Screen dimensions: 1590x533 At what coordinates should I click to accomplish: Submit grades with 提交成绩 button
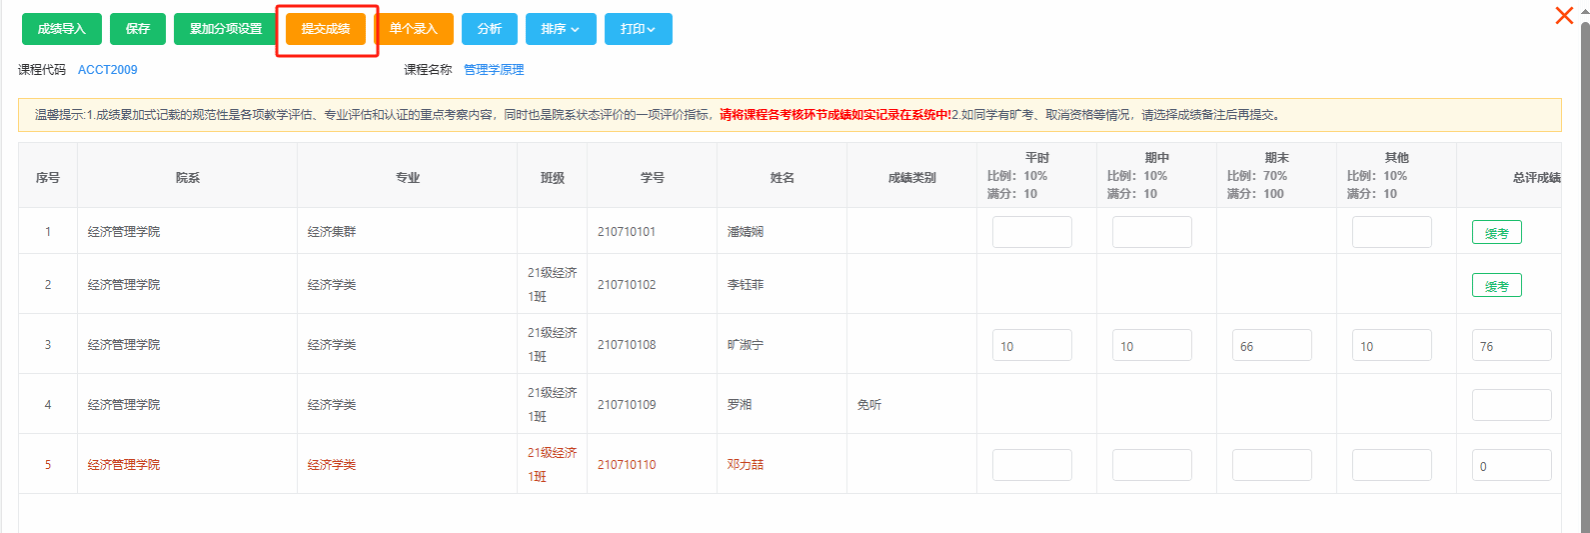click(326, 29)
